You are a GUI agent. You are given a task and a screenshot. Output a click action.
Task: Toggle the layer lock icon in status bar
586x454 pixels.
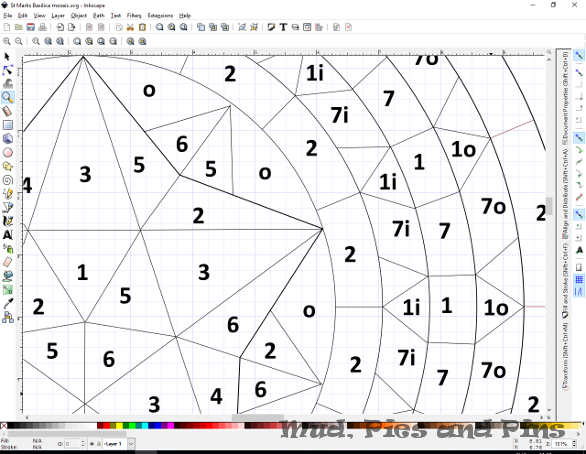pos(98,444)
